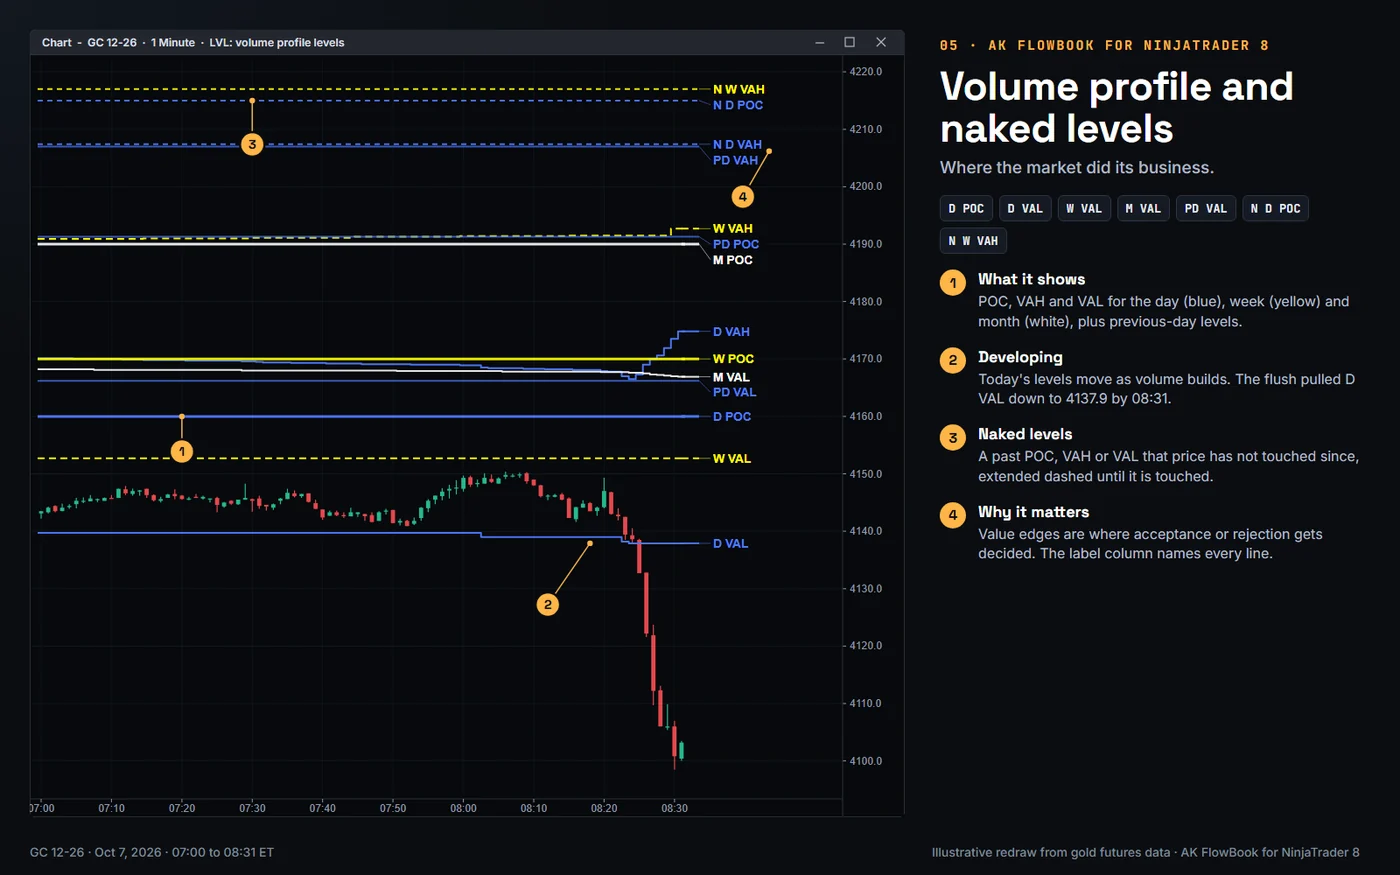
Task: Click the 07:30 time axis label
Action: coord(252,808)
